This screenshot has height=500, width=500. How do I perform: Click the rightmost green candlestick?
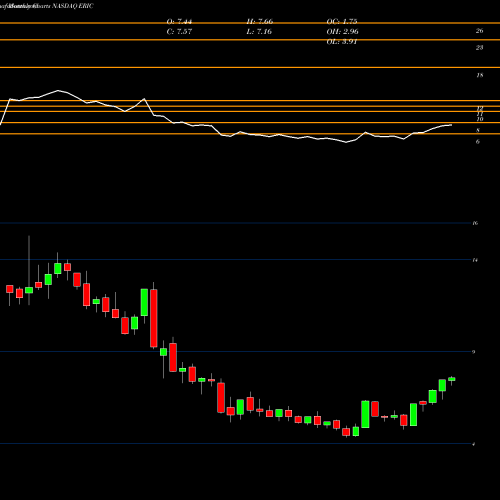click(452, 379)
